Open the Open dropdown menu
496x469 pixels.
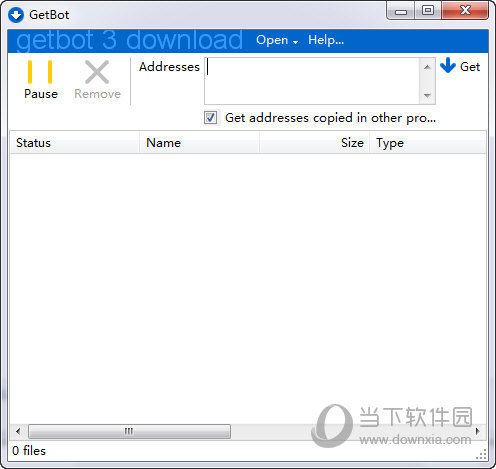tap(277, 40)
